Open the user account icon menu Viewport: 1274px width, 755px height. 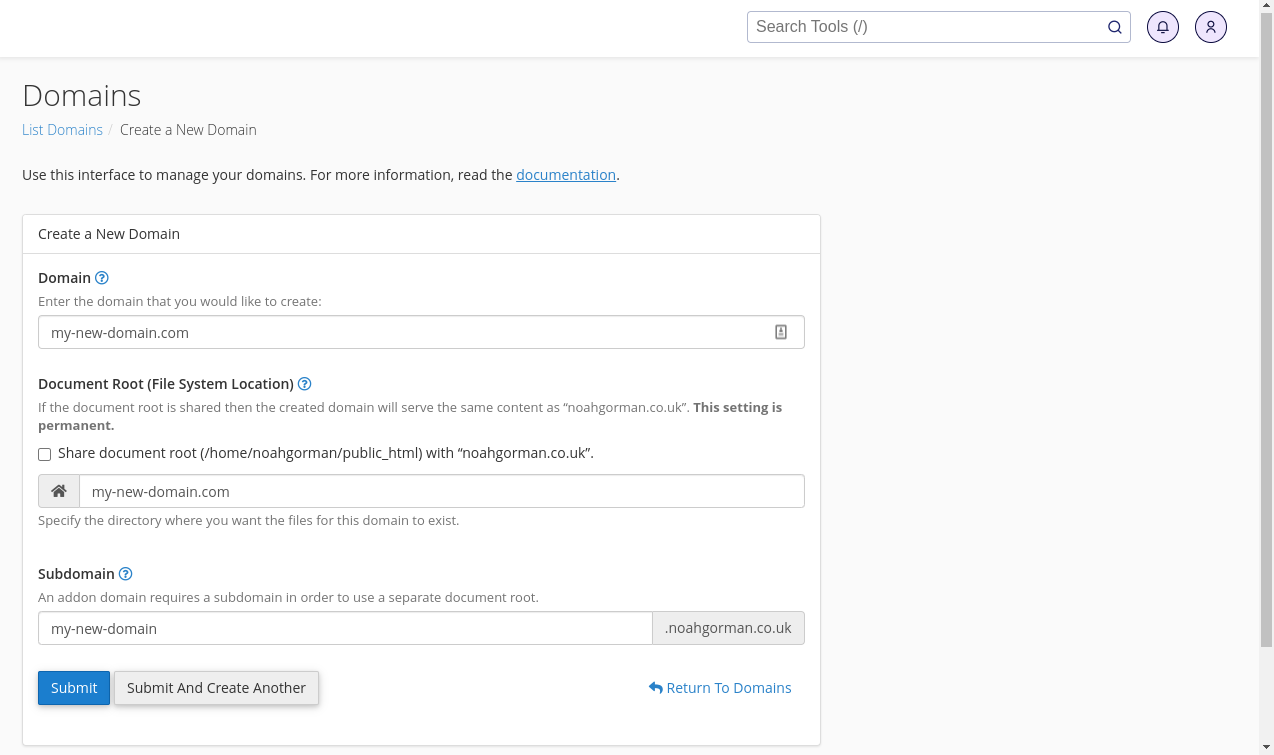pyautogui.click(x=1210, y=27)
